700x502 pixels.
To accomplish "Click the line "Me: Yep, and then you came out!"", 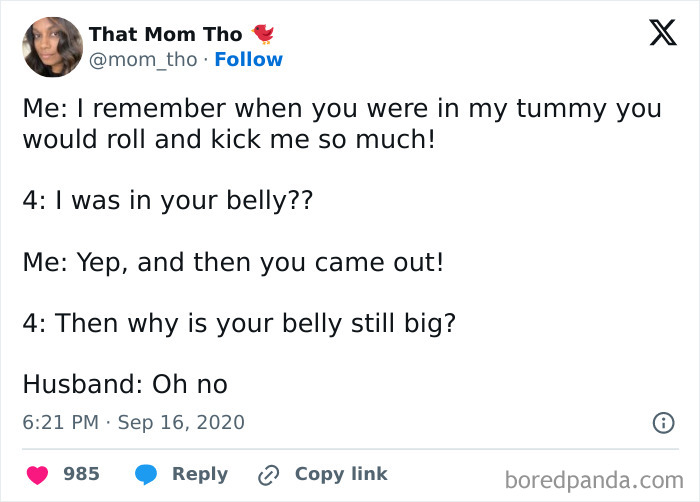I will pos(233,262).
